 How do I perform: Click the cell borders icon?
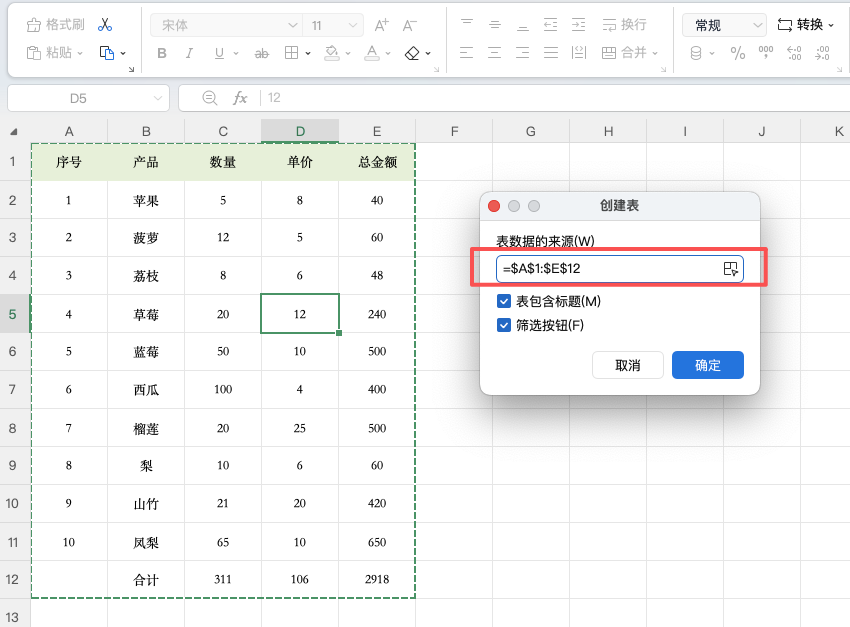tap(292, 53)
